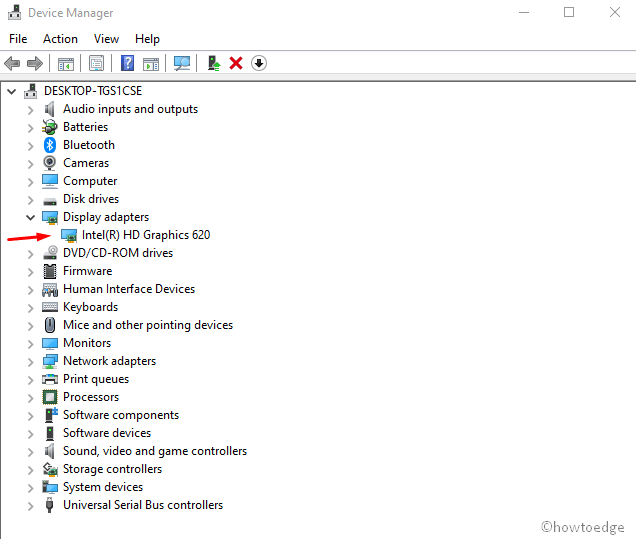
Task: Click the Firmware chip icon
Action: click(x=50, y=271)
